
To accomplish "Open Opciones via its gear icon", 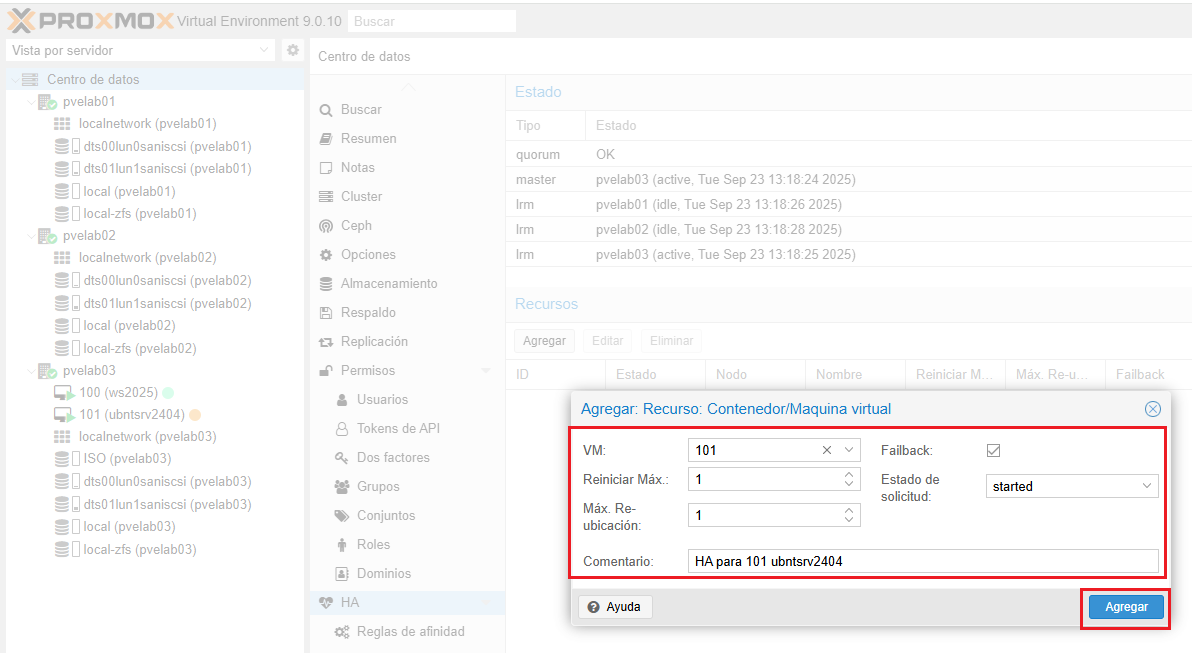I will pyautogui.click(x=326, y=255).
